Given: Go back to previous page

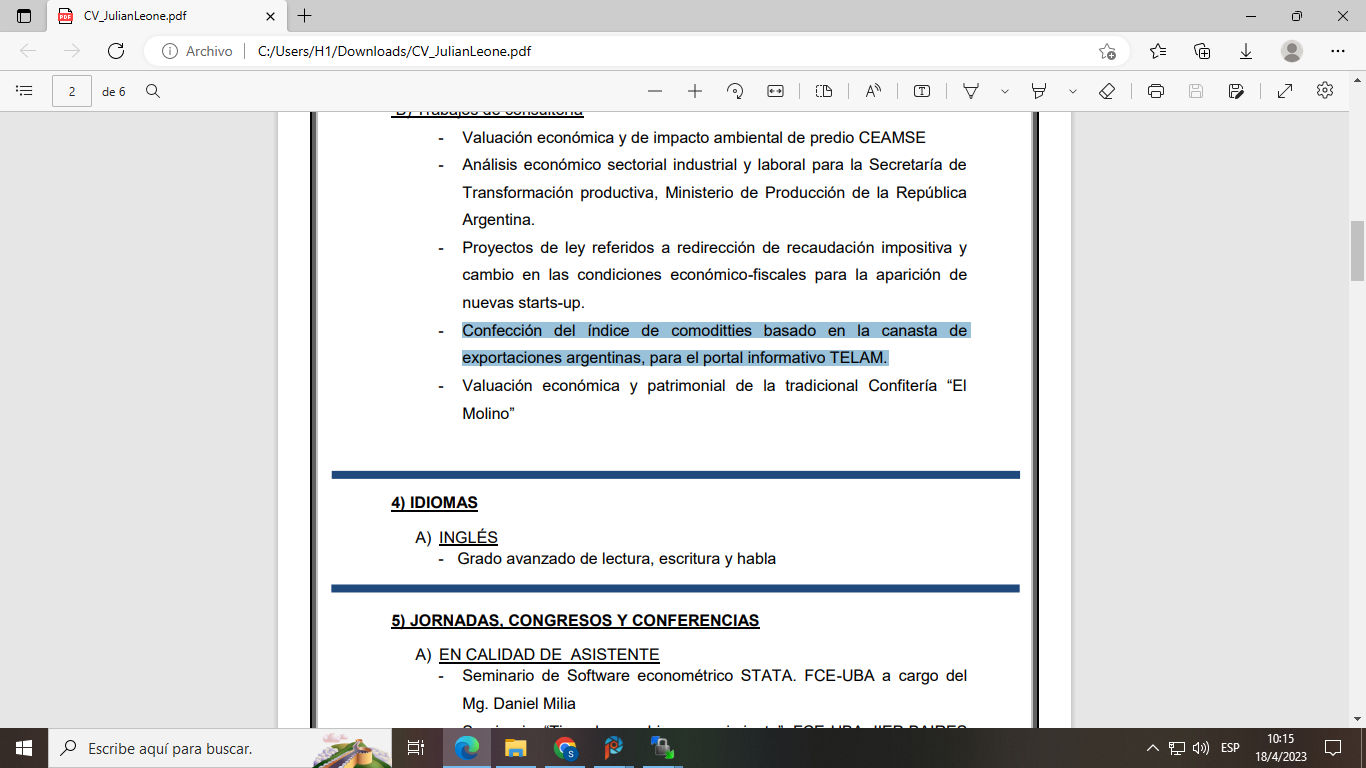Looking at the screenshot, I should pos(28,51).
